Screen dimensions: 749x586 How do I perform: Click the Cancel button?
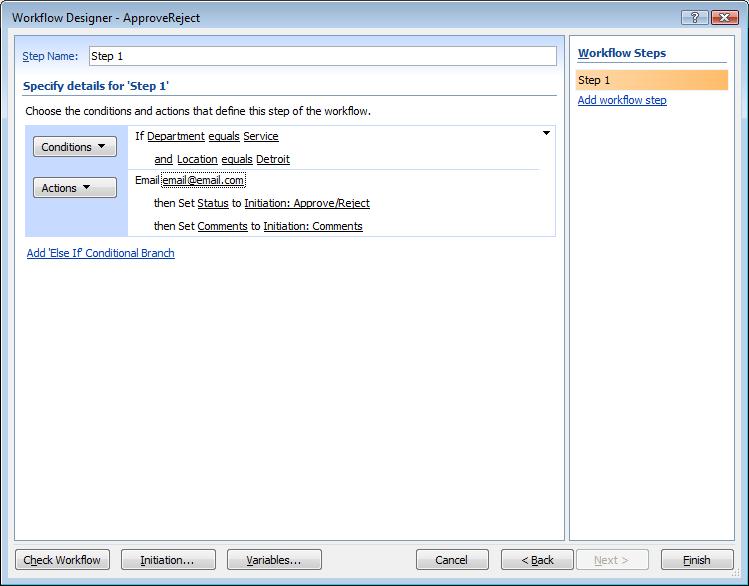pos(452,560)
